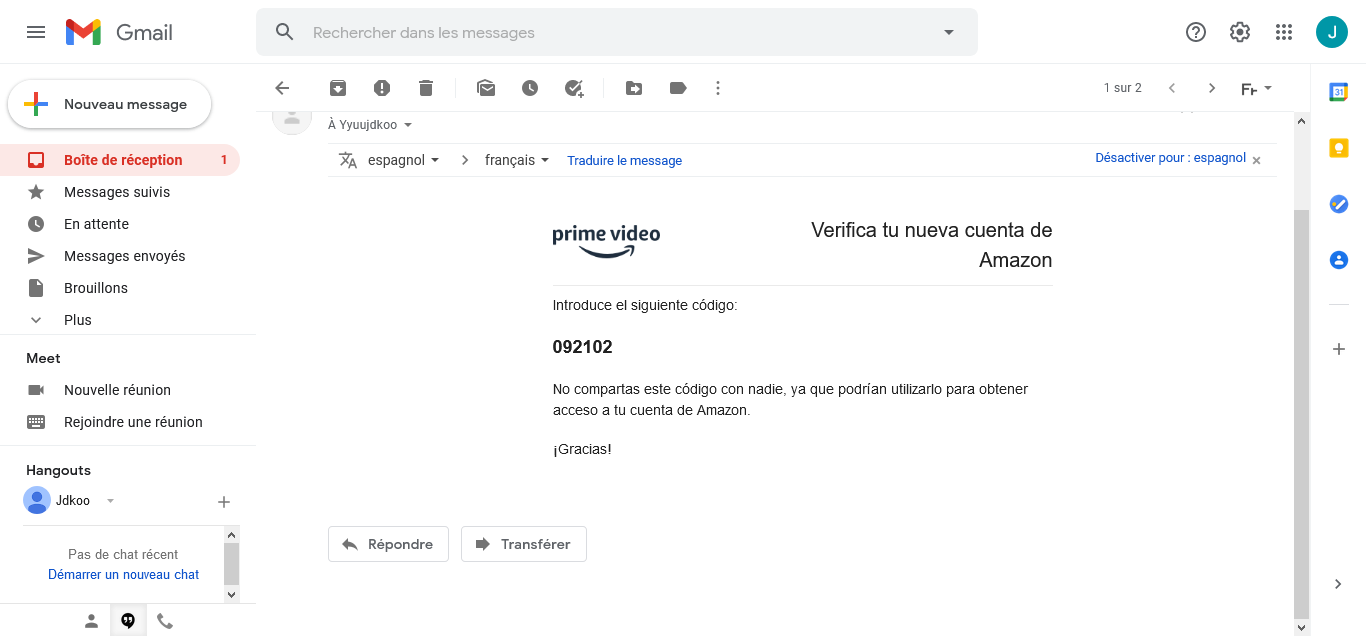The image size is (1366, 636).
Task: Click Désactiver pour : espagnol
Action: 1170,158
